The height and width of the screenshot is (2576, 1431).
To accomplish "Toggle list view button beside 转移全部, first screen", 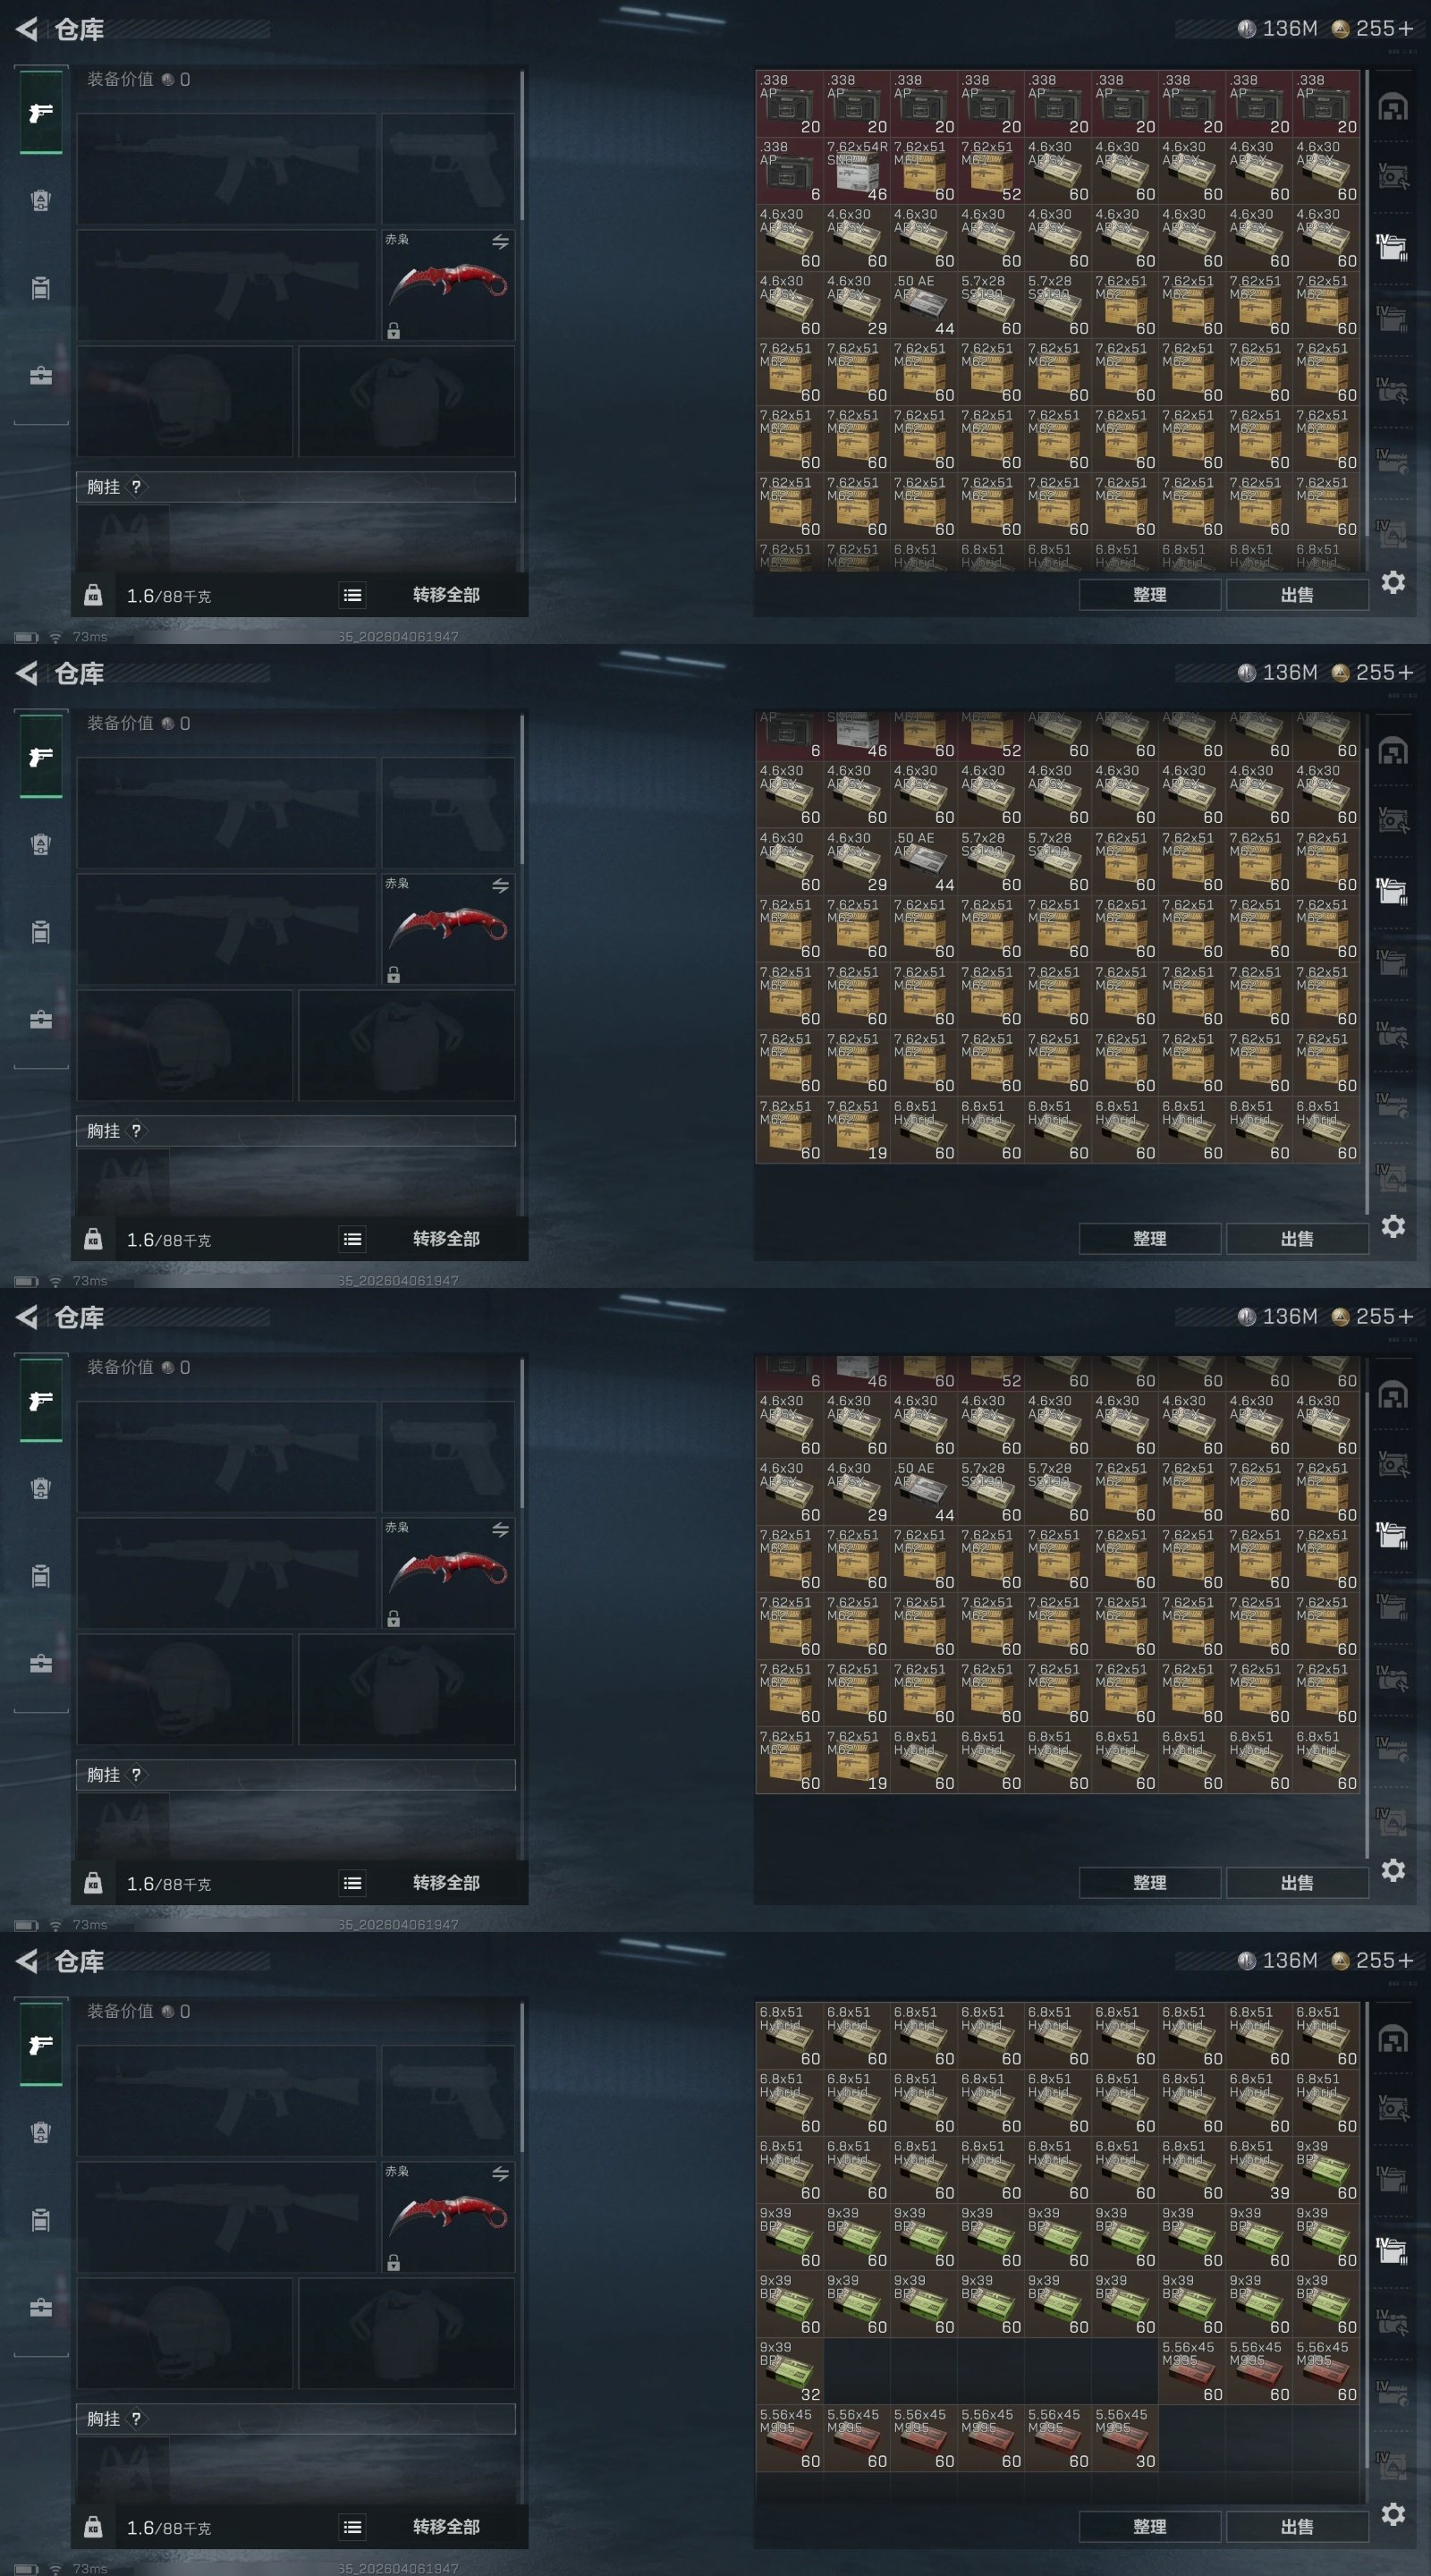I will [352, 595].
